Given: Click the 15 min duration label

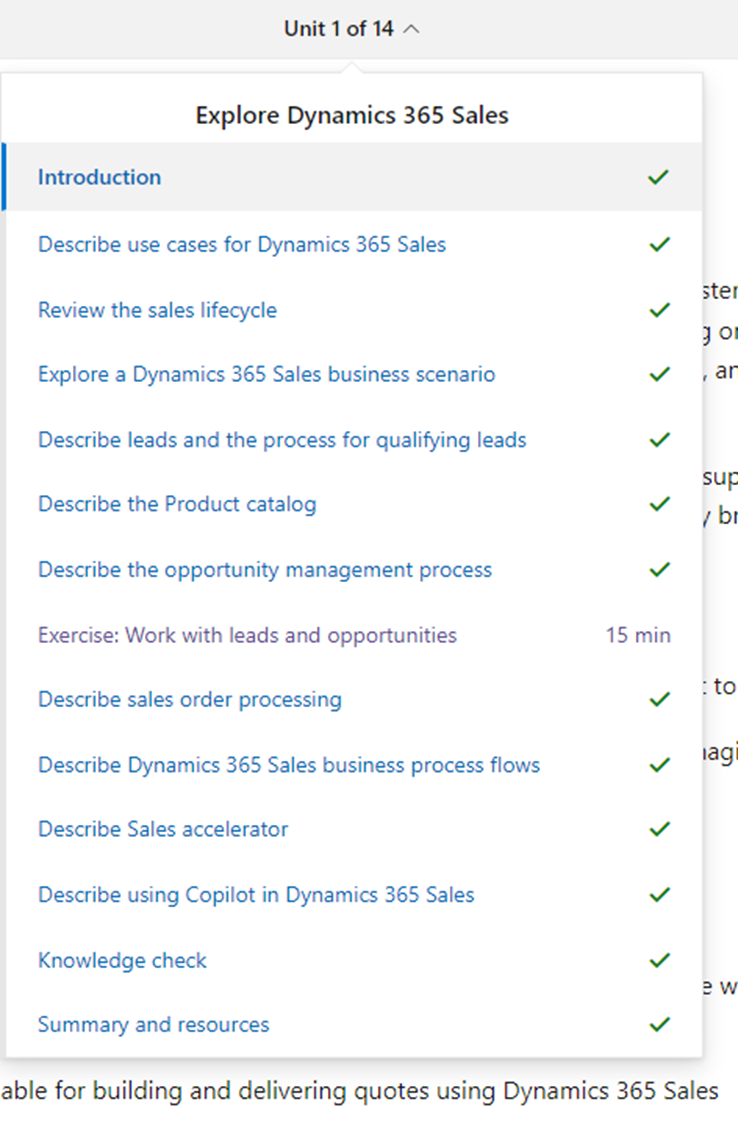Looking at the screenshot, I should coord(638,635).
